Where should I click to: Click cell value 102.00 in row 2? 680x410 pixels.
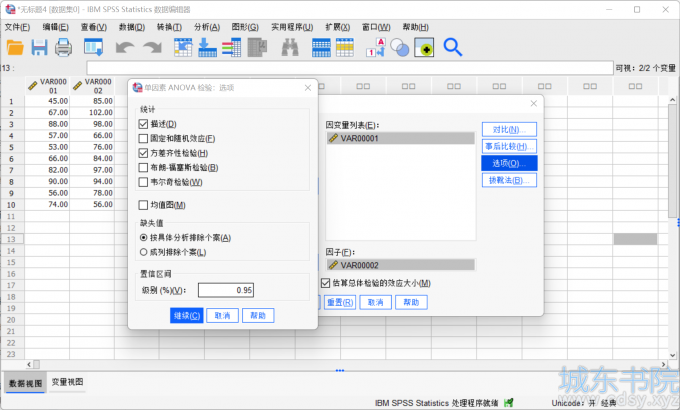[92, 112]
